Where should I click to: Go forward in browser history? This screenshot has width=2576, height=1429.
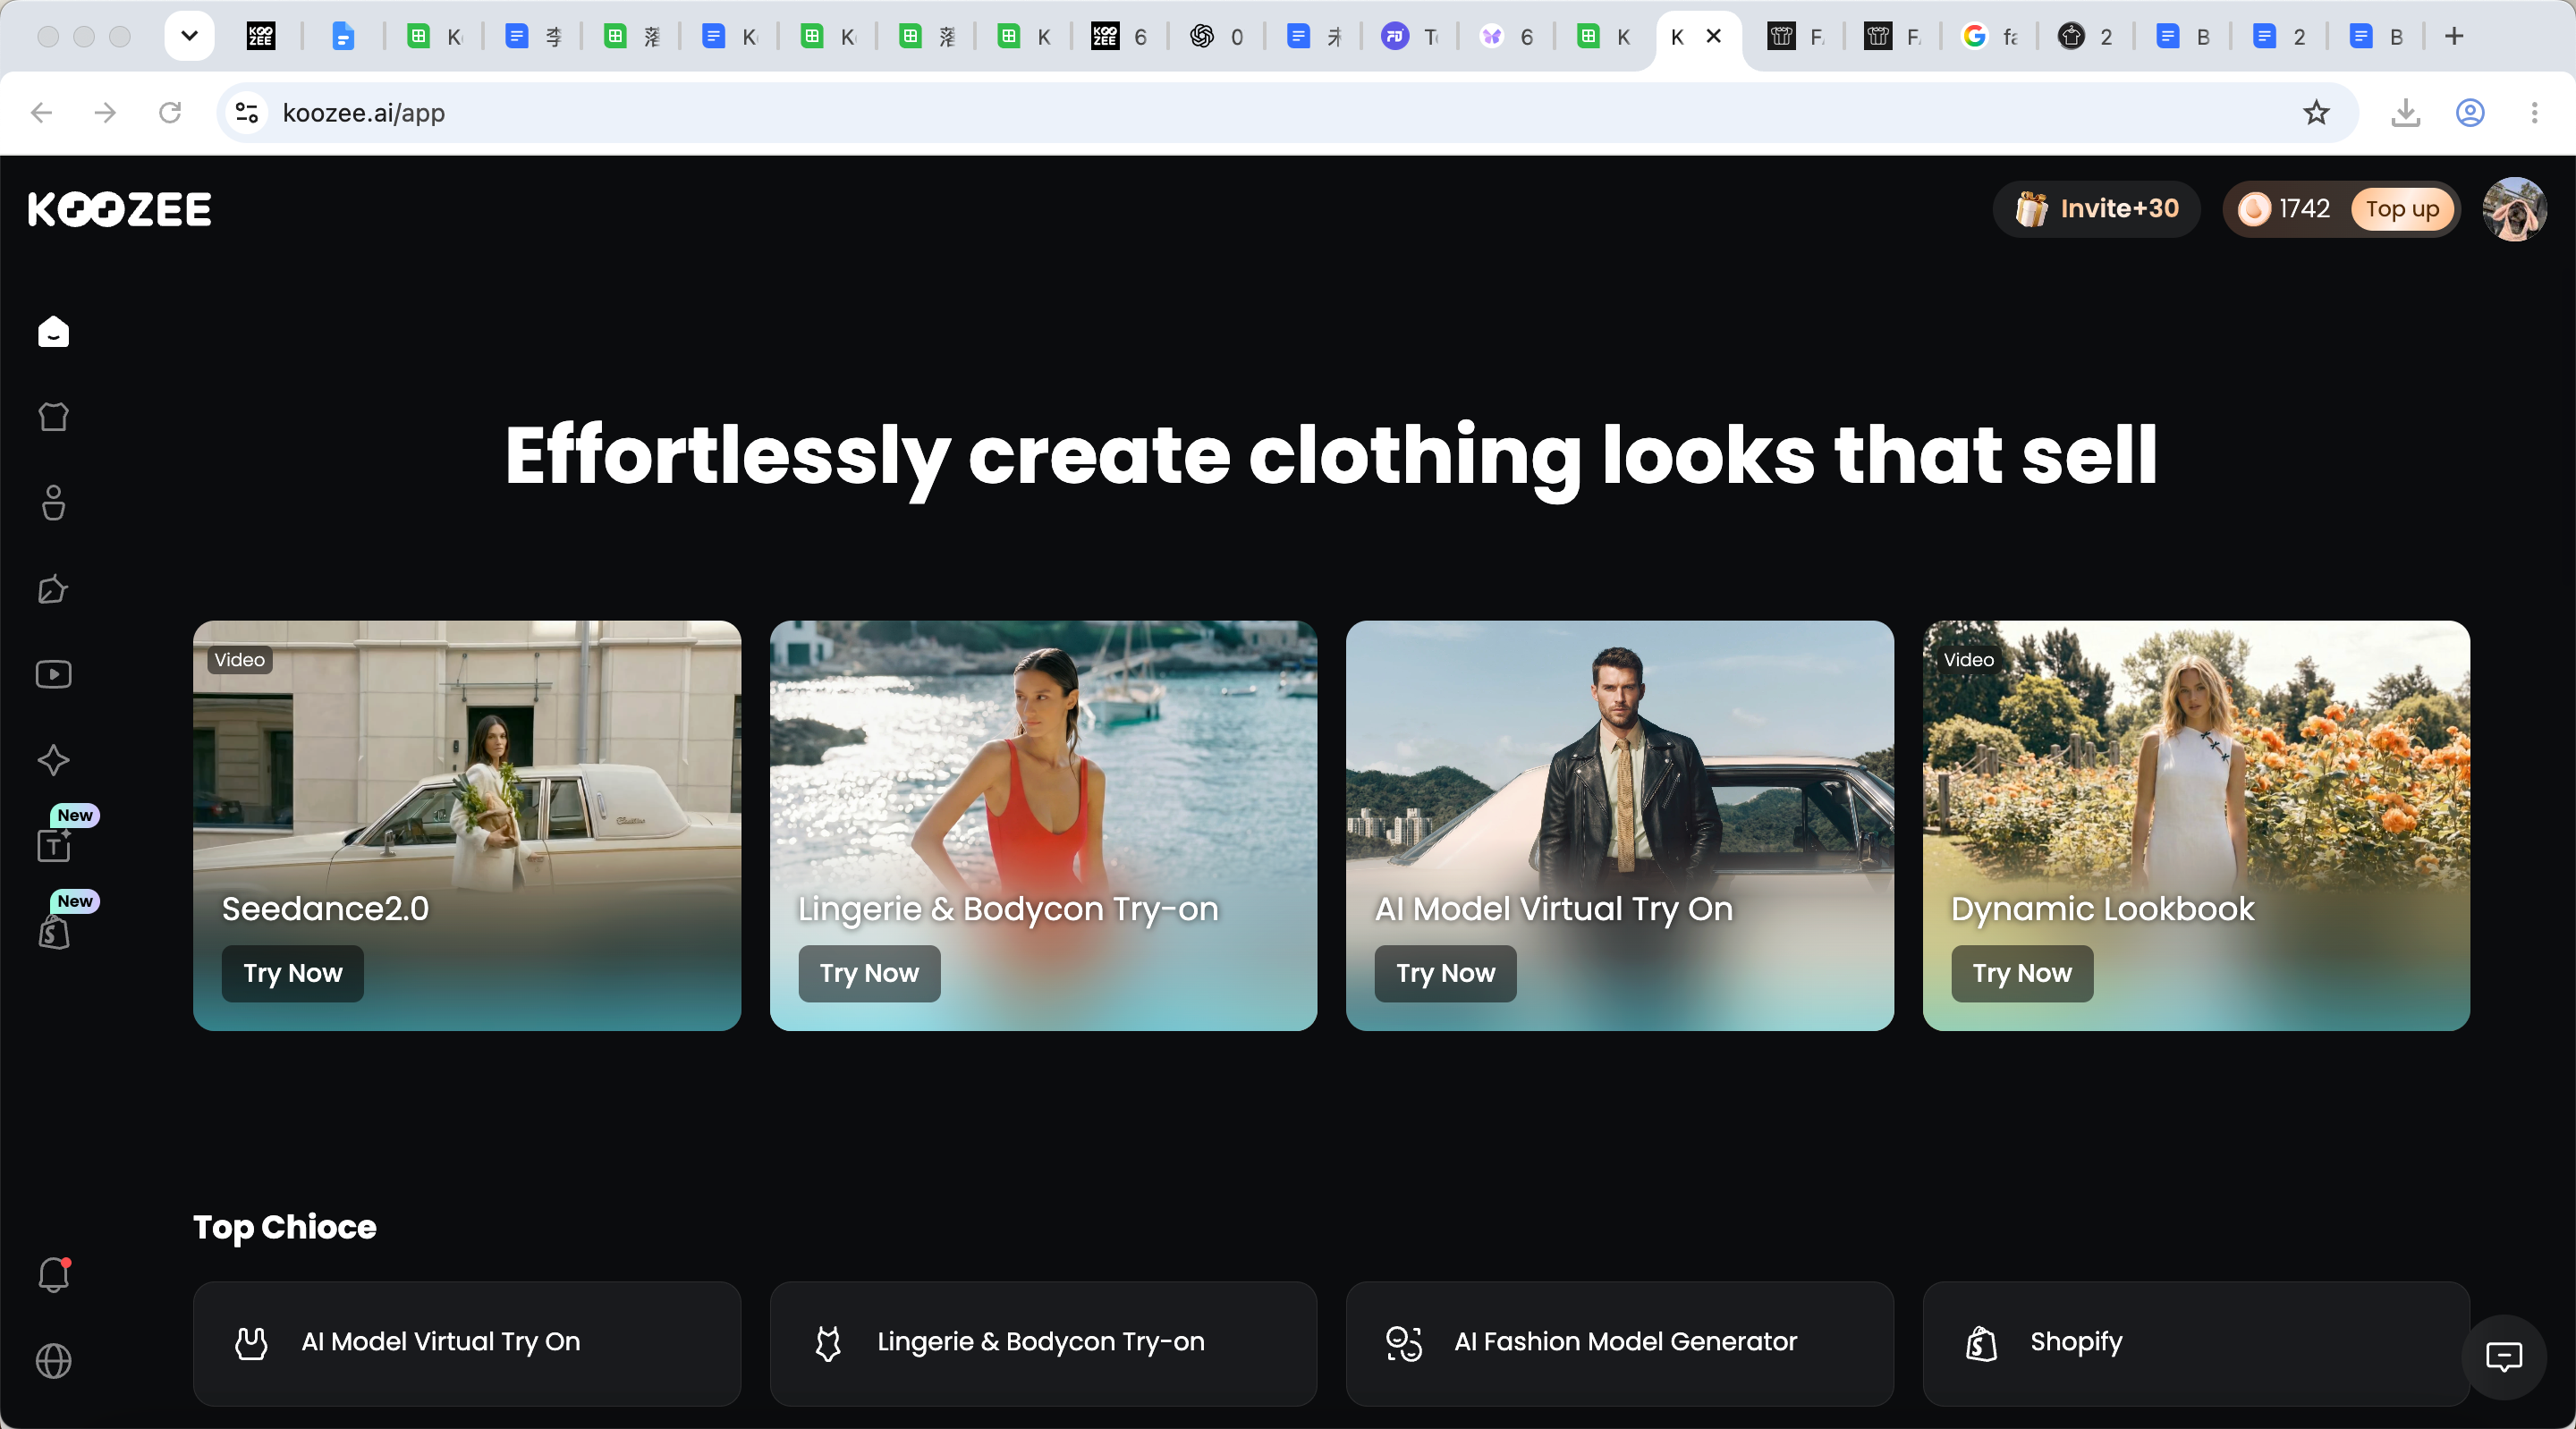105,113
